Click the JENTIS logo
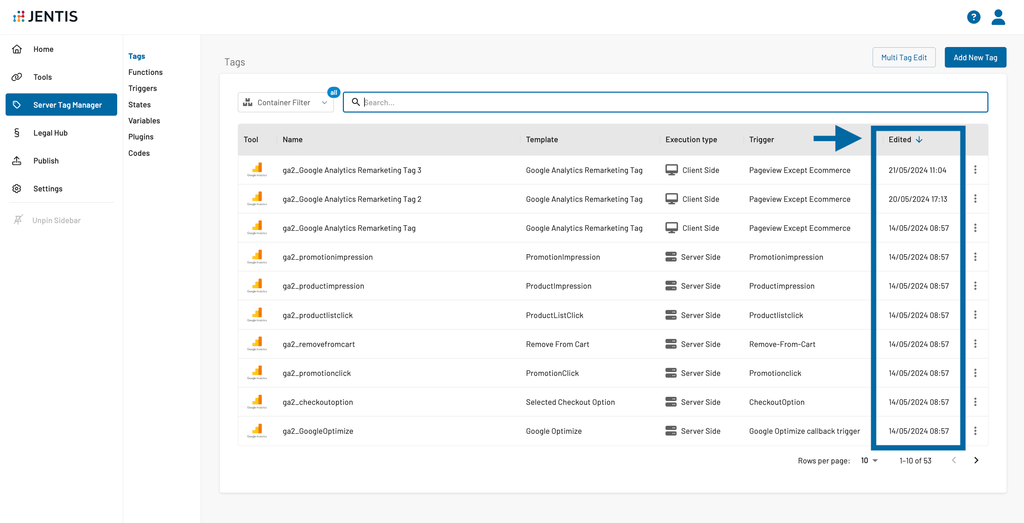The height and width of the screenshot is (523, 1024). [45, 17]
